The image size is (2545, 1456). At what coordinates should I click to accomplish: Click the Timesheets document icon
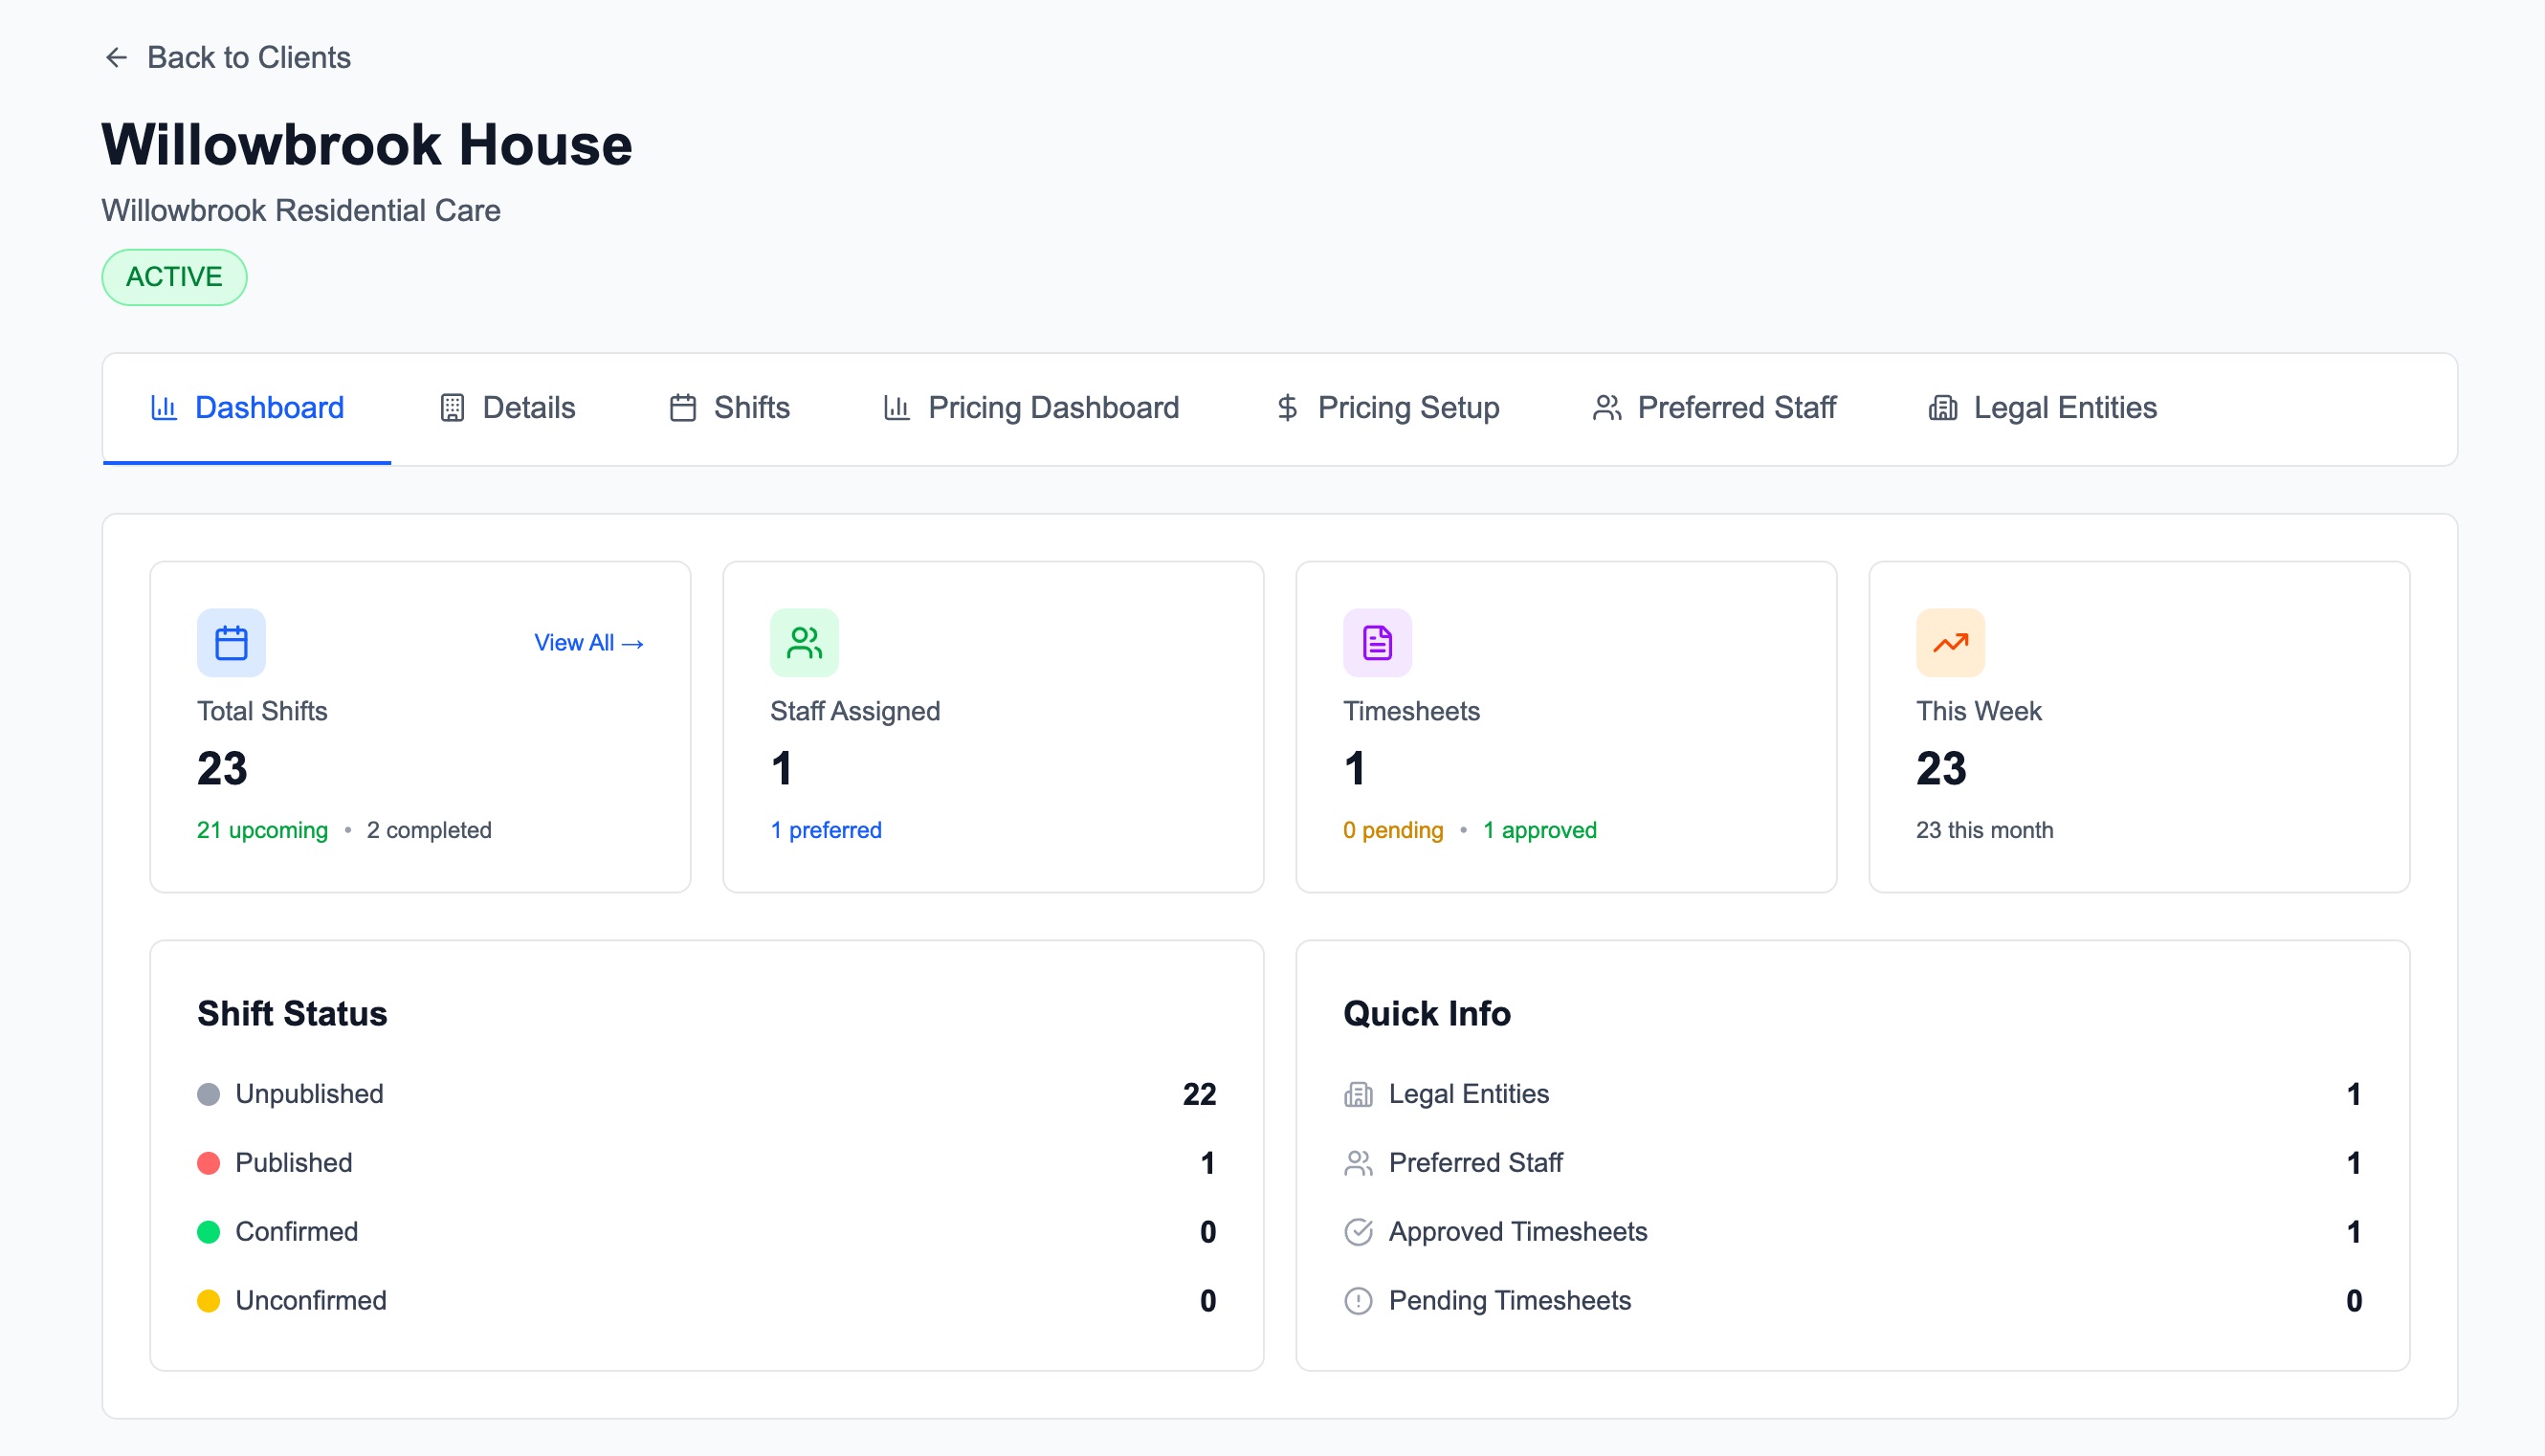(1377, 643)
